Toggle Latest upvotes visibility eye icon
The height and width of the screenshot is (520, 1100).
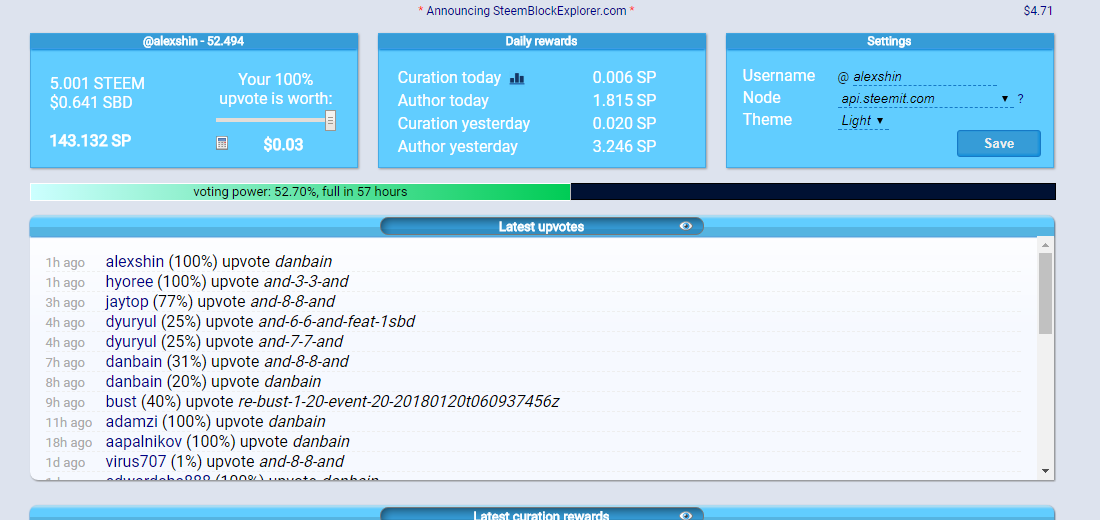tap(686, 226)
